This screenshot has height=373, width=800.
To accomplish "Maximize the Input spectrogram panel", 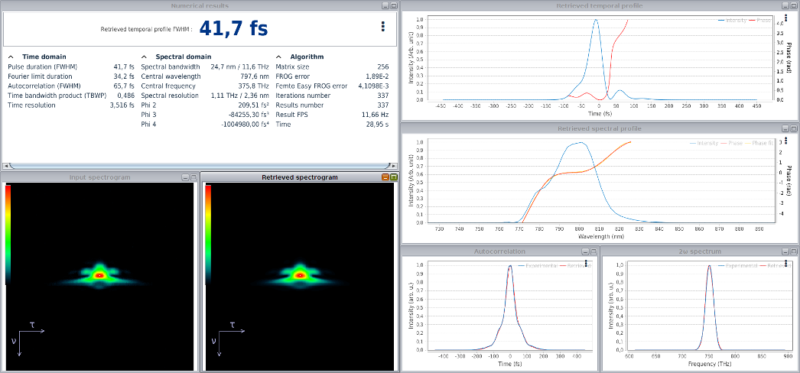I will pos(193,178).
